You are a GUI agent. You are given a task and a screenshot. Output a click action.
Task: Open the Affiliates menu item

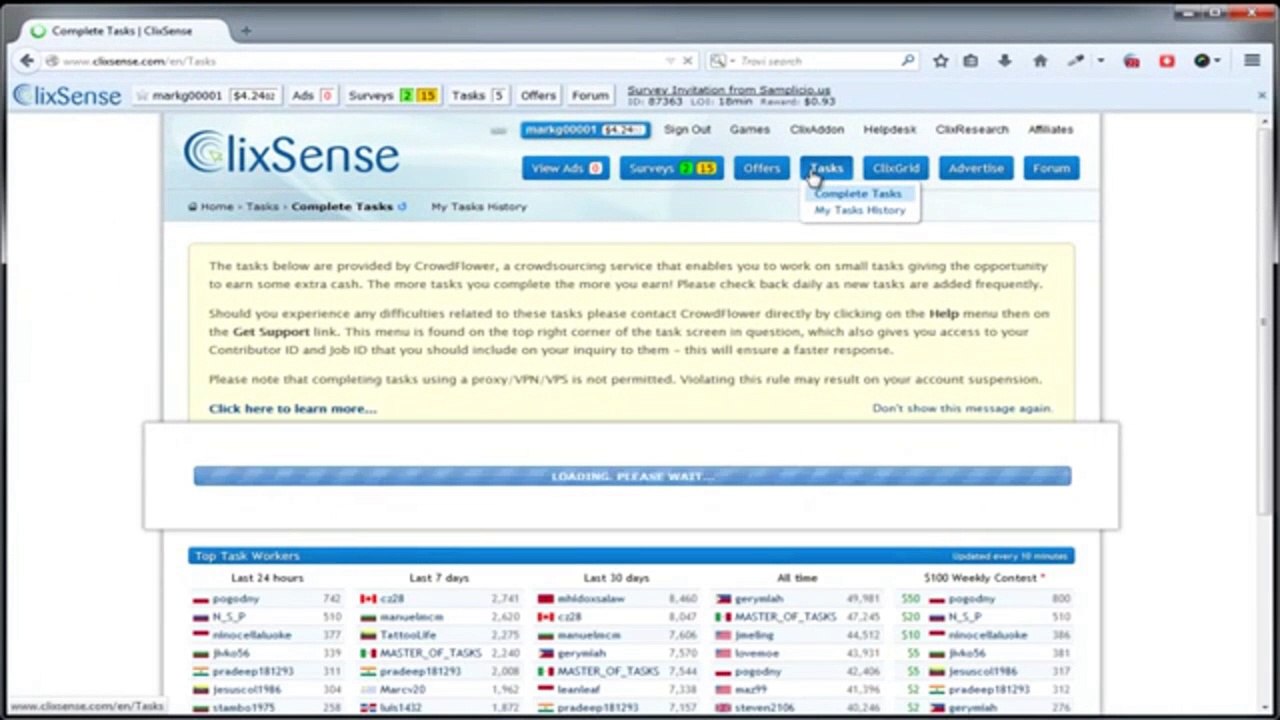(x=1051, y=130)
